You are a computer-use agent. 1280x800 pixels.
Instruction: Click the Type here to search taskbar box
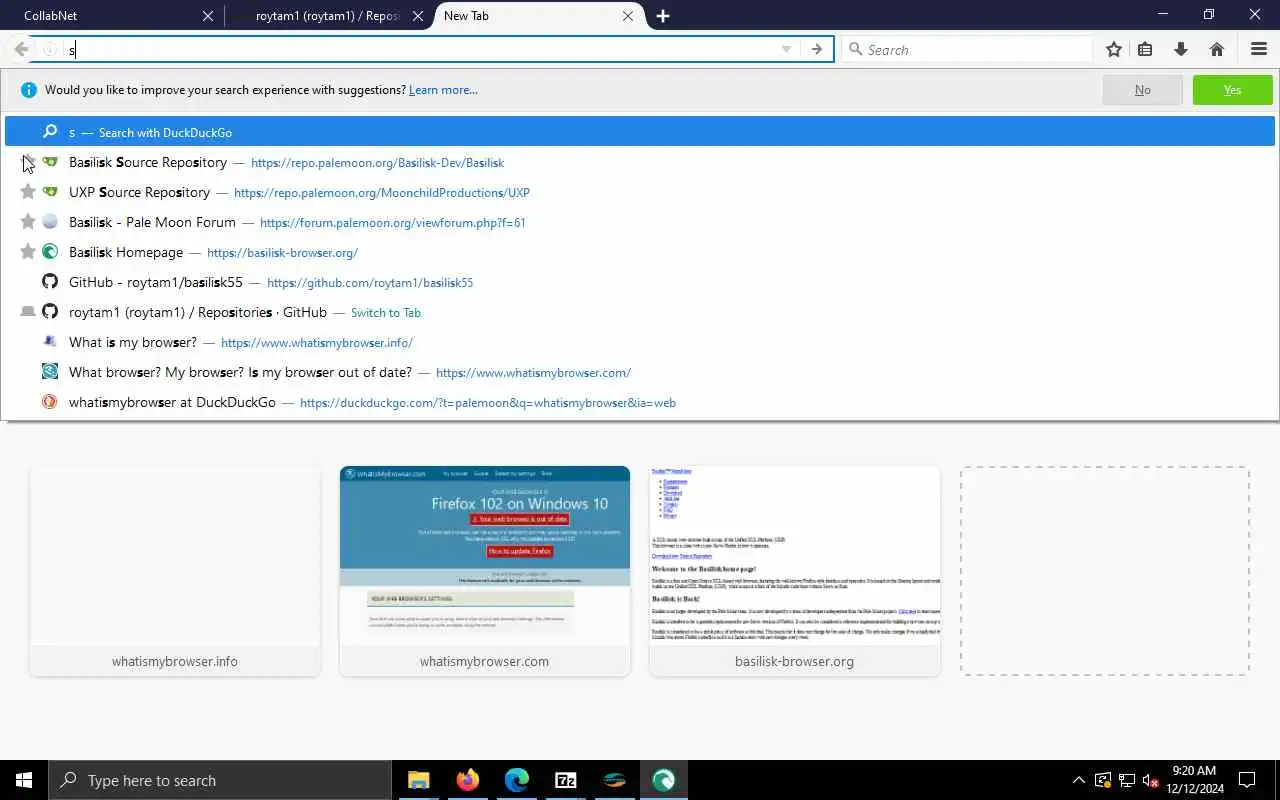coord(220,780)
